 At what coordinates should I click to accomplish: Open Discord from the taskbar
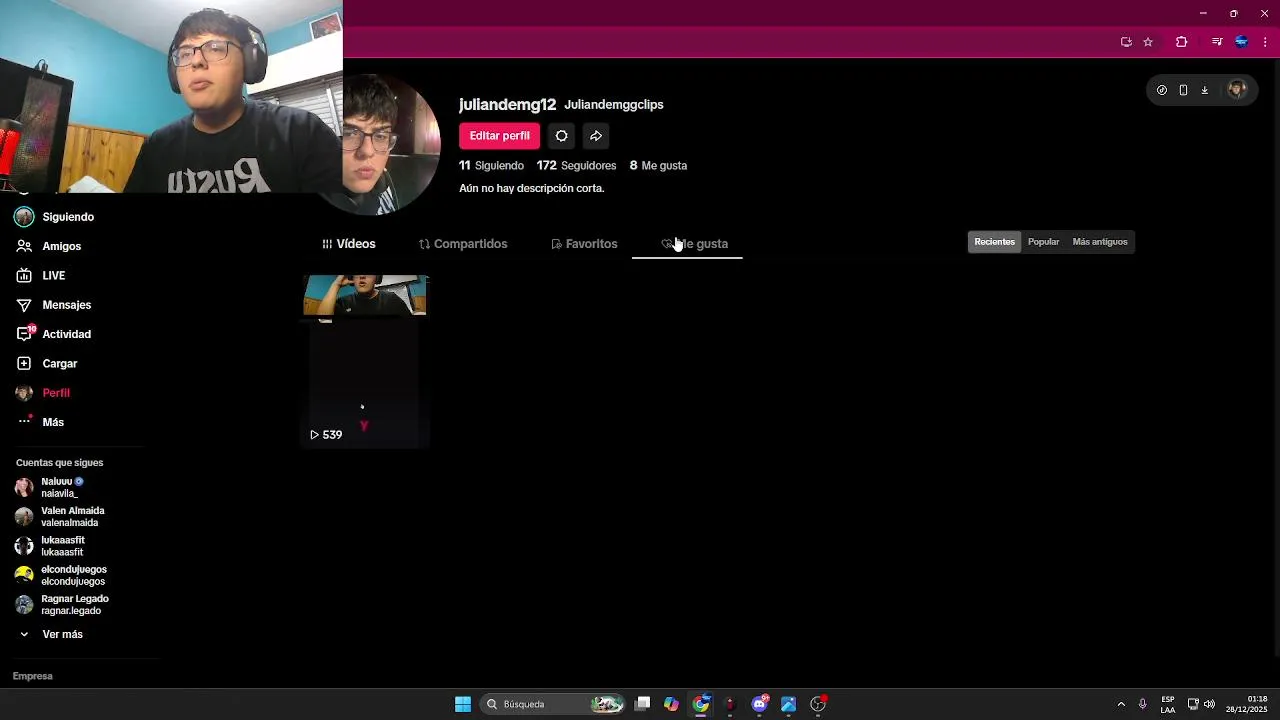[x=760, y=704]
